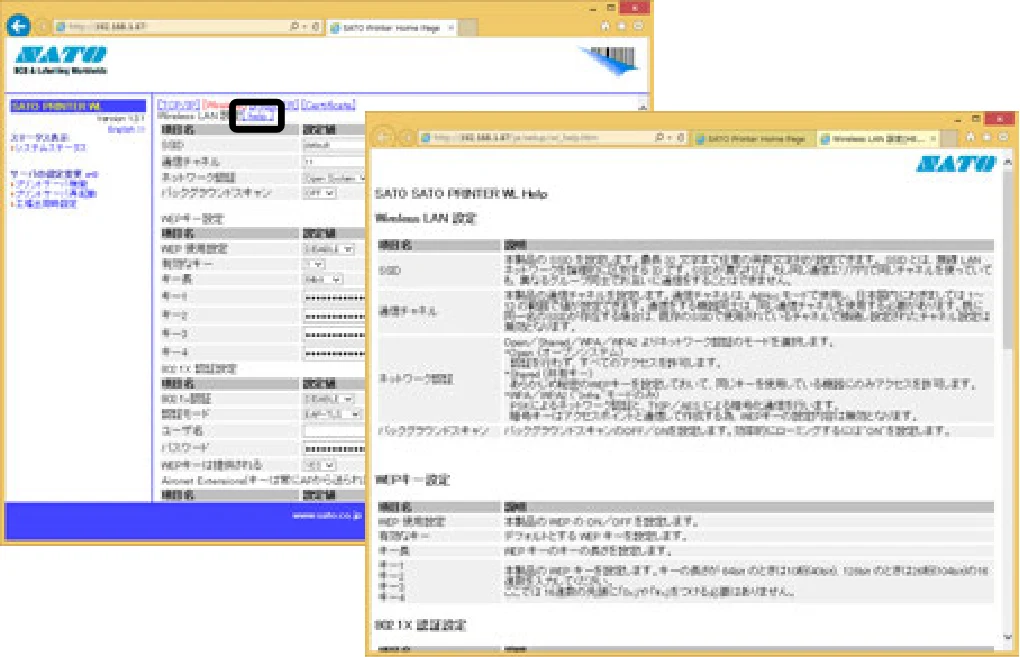Viewport: 1020px width, 657px height.
Task: Click the SSID value input field
Action: click(x=334, y=146)
